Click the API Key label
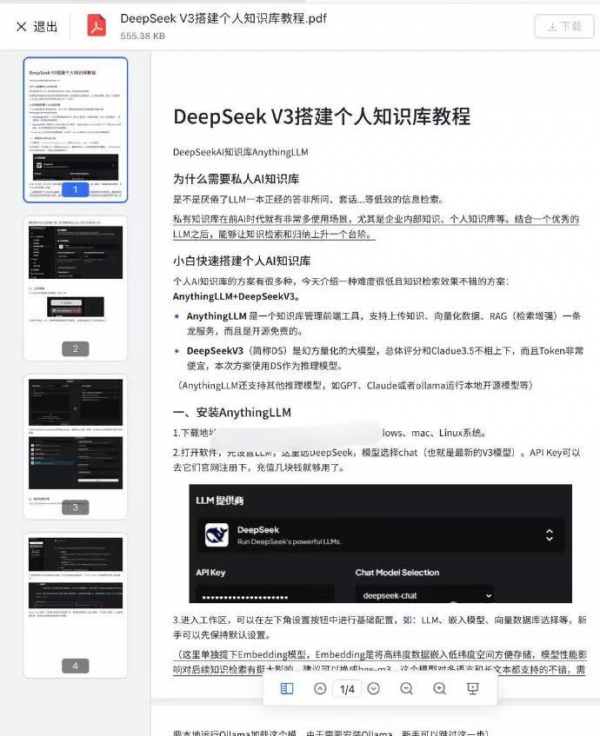Image resolution: width=600 pixels, height=736 pixels. (x=211, y=573)
